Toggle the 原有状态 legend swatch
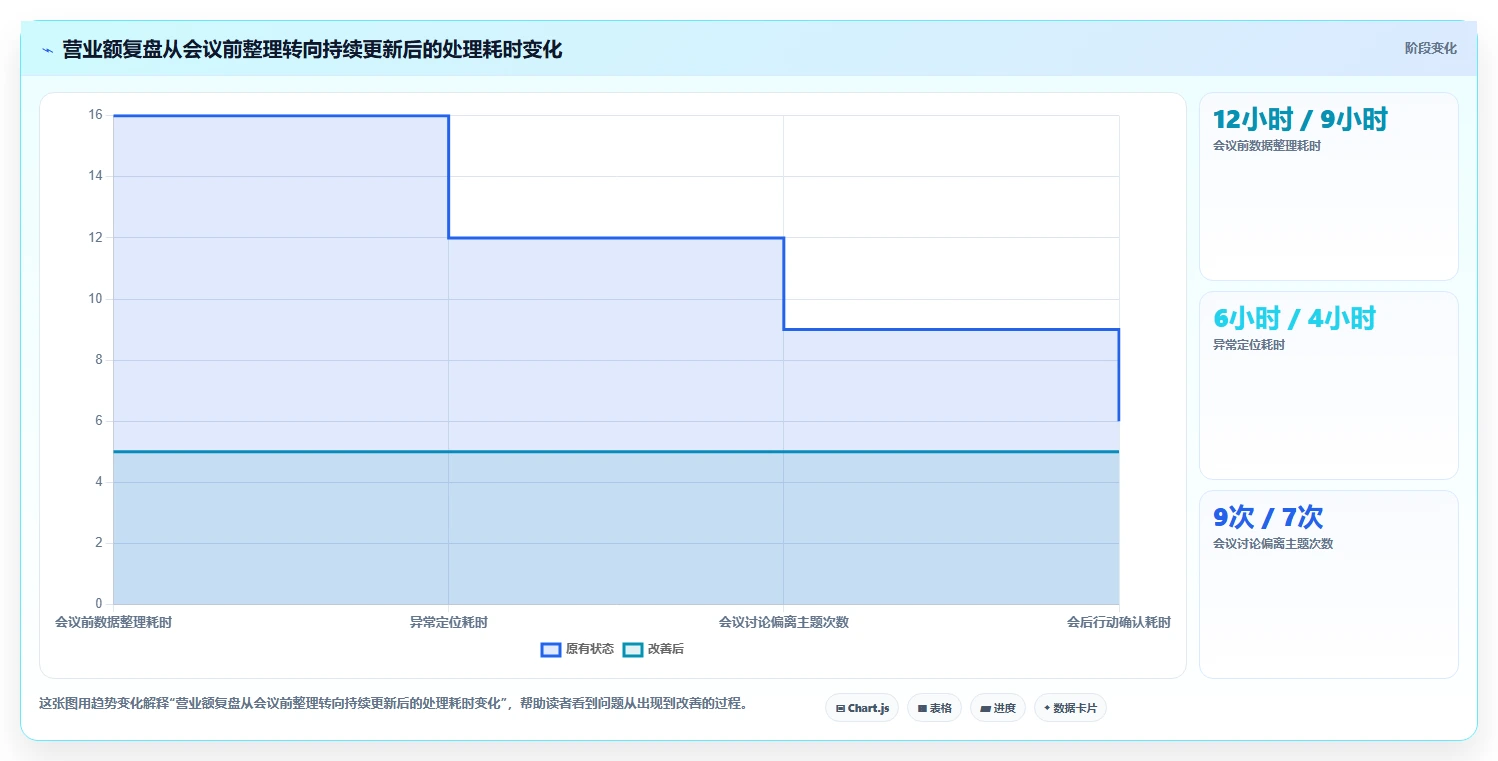The width and height of the screenshot is (1498, 761). coord(550,649)
